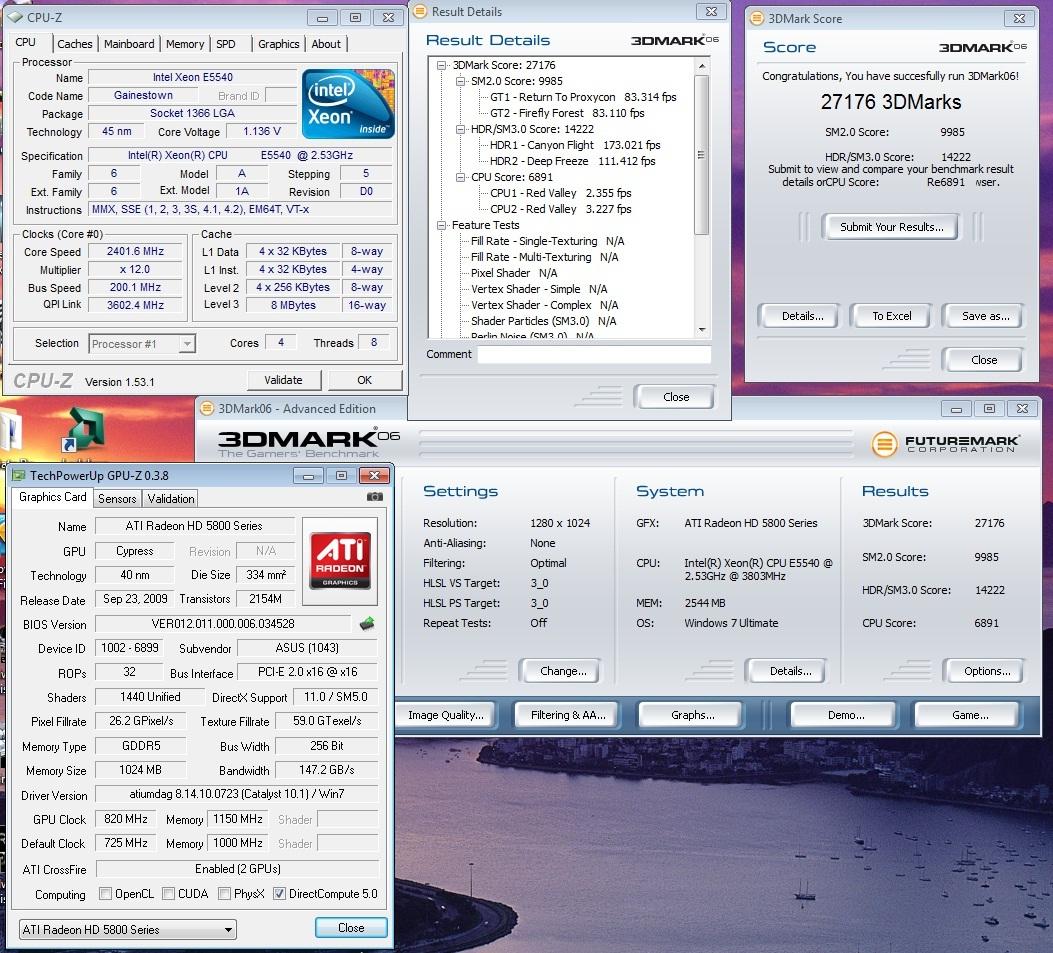Viewport: 1053px width, 953px height.
Task: Collapse the SM2.0 Score: 9985 node
Action: 460,81
